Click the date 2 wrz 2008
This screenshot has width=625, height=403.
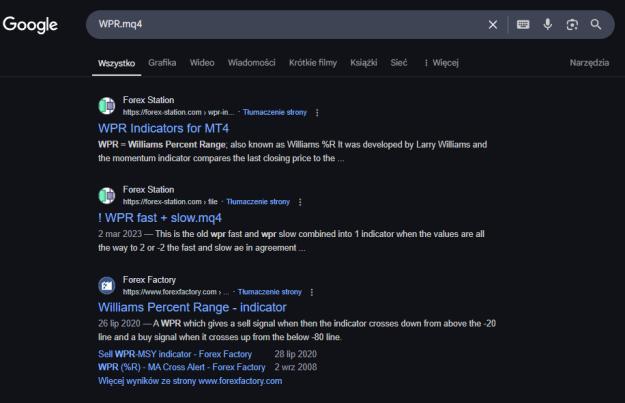point(295,367)
